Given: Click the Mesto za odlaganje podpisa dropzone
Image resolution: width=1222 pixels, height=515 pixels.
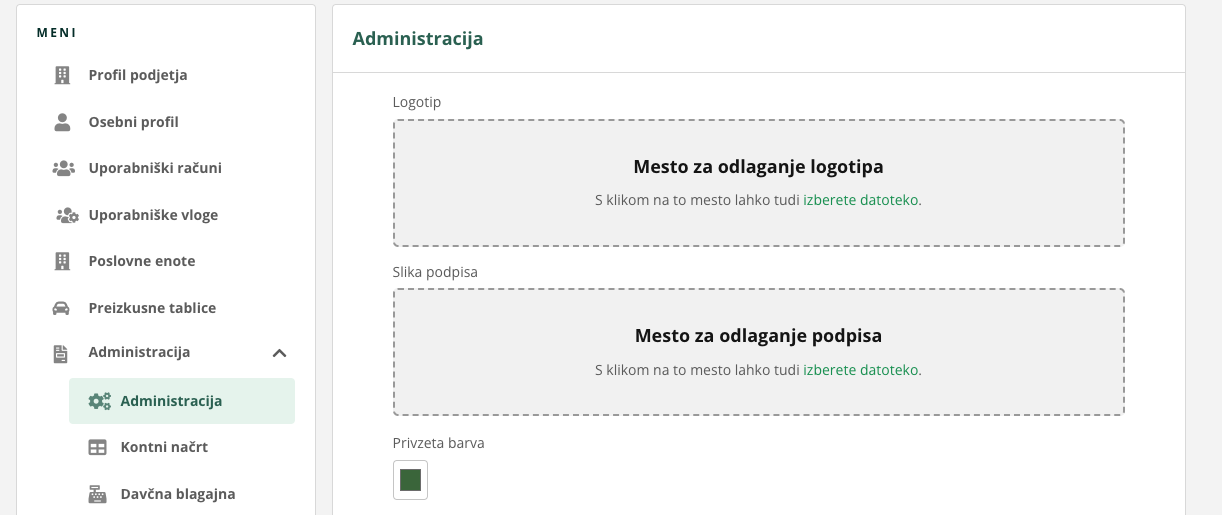Looking at the screenshot, I should [x=759, y=352].
